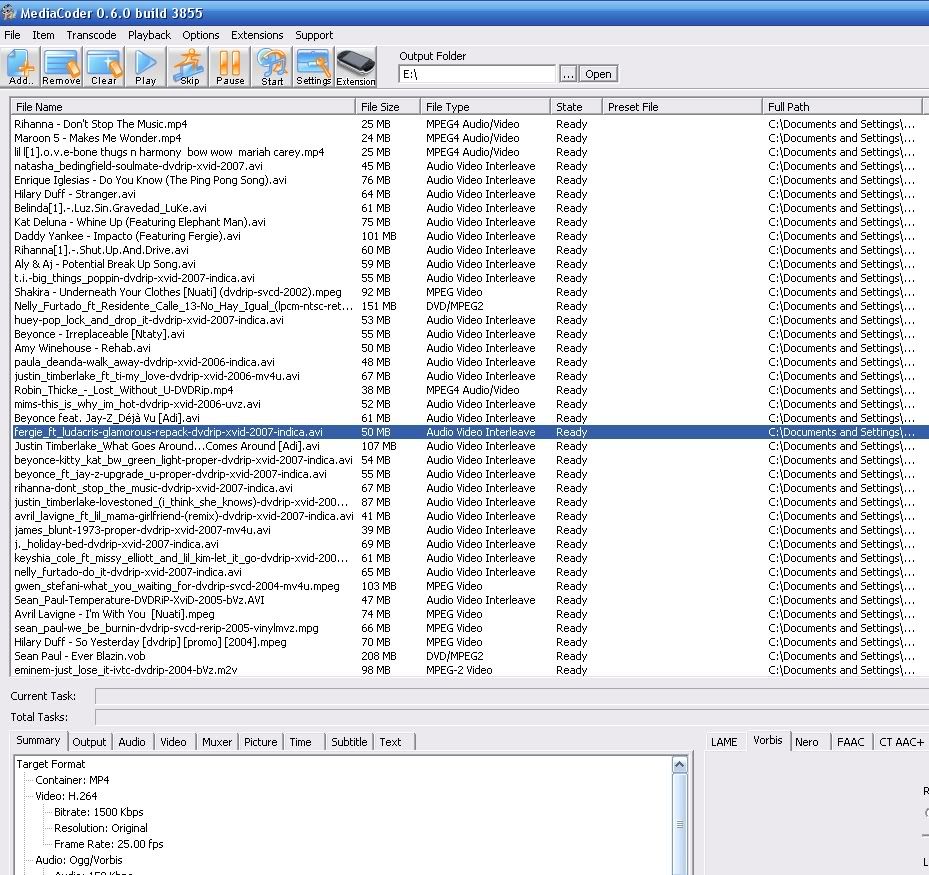The image size is (929, 875).
Task: Click the summary panel scrollbar thumb
Action: [x=680, y=824]
